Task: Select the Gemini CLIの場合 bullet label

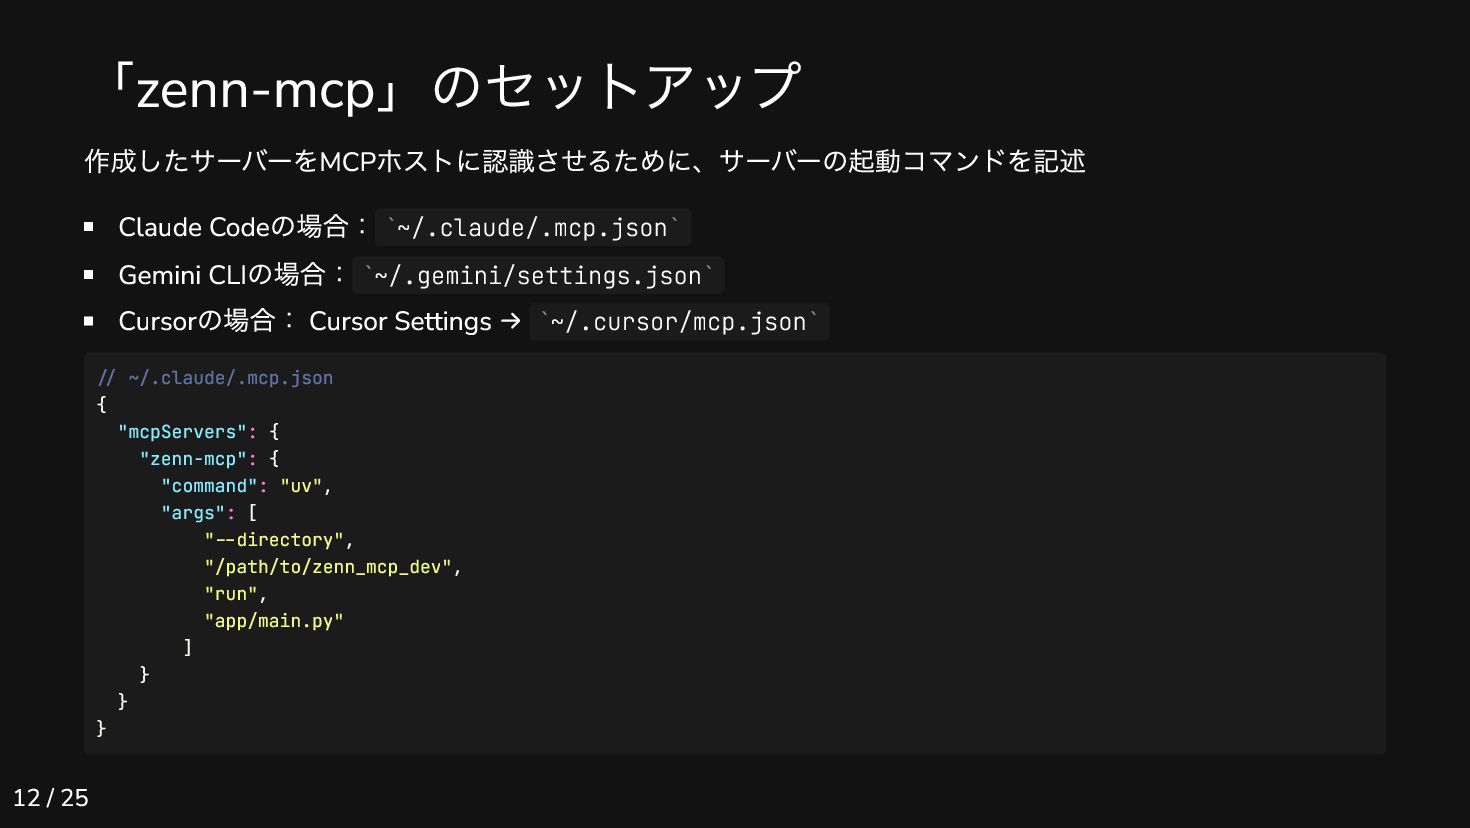Action: click(x=232, y=274)
